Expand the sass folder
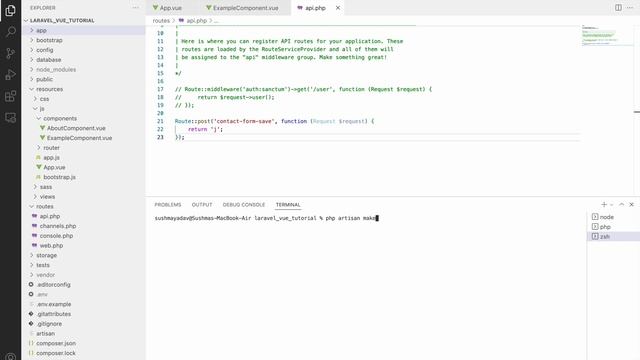The width and height of the screenshot is (640, 360). coord(83,187)
